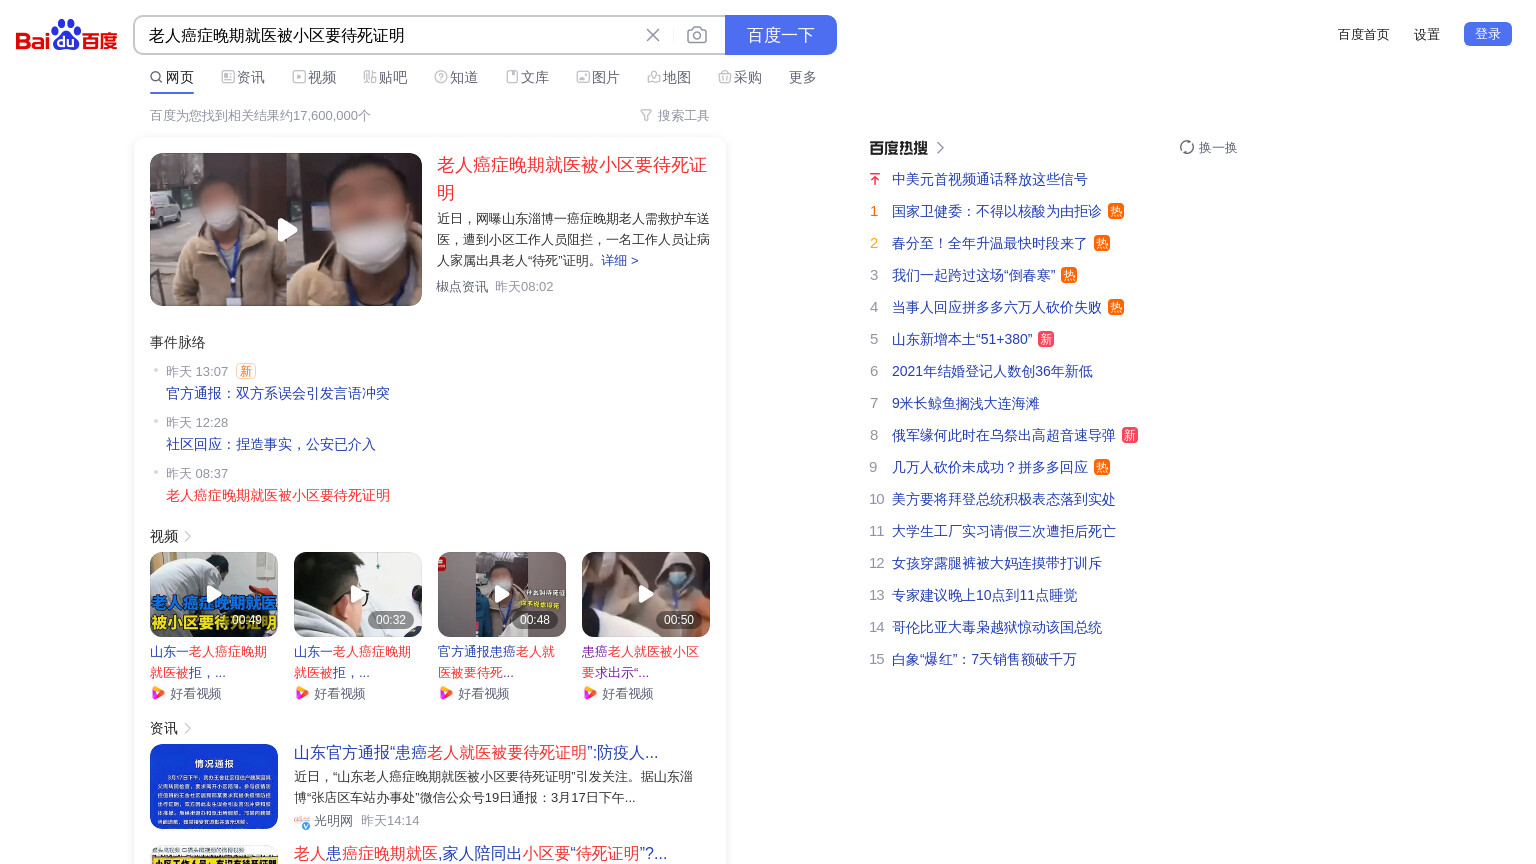Open hot search 9米长鲸鱼搁浅大连海滩
This screenshot has width=1536, height=864.
(966, 403)
